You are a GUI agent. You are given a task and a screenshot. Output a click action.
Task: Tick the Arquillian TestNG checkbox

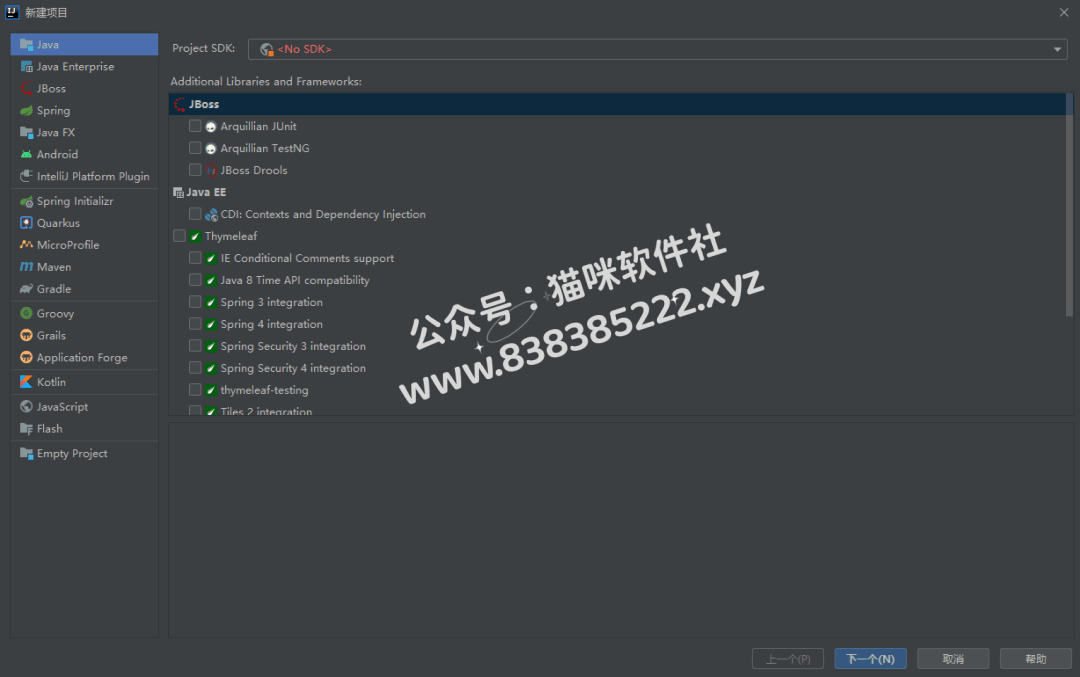click(x=195, y=148)
